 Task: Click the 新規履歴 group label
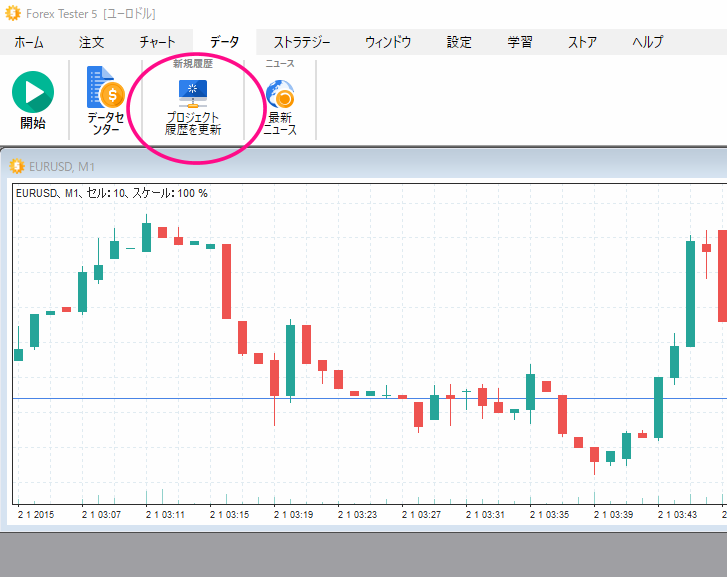point(193,64)
